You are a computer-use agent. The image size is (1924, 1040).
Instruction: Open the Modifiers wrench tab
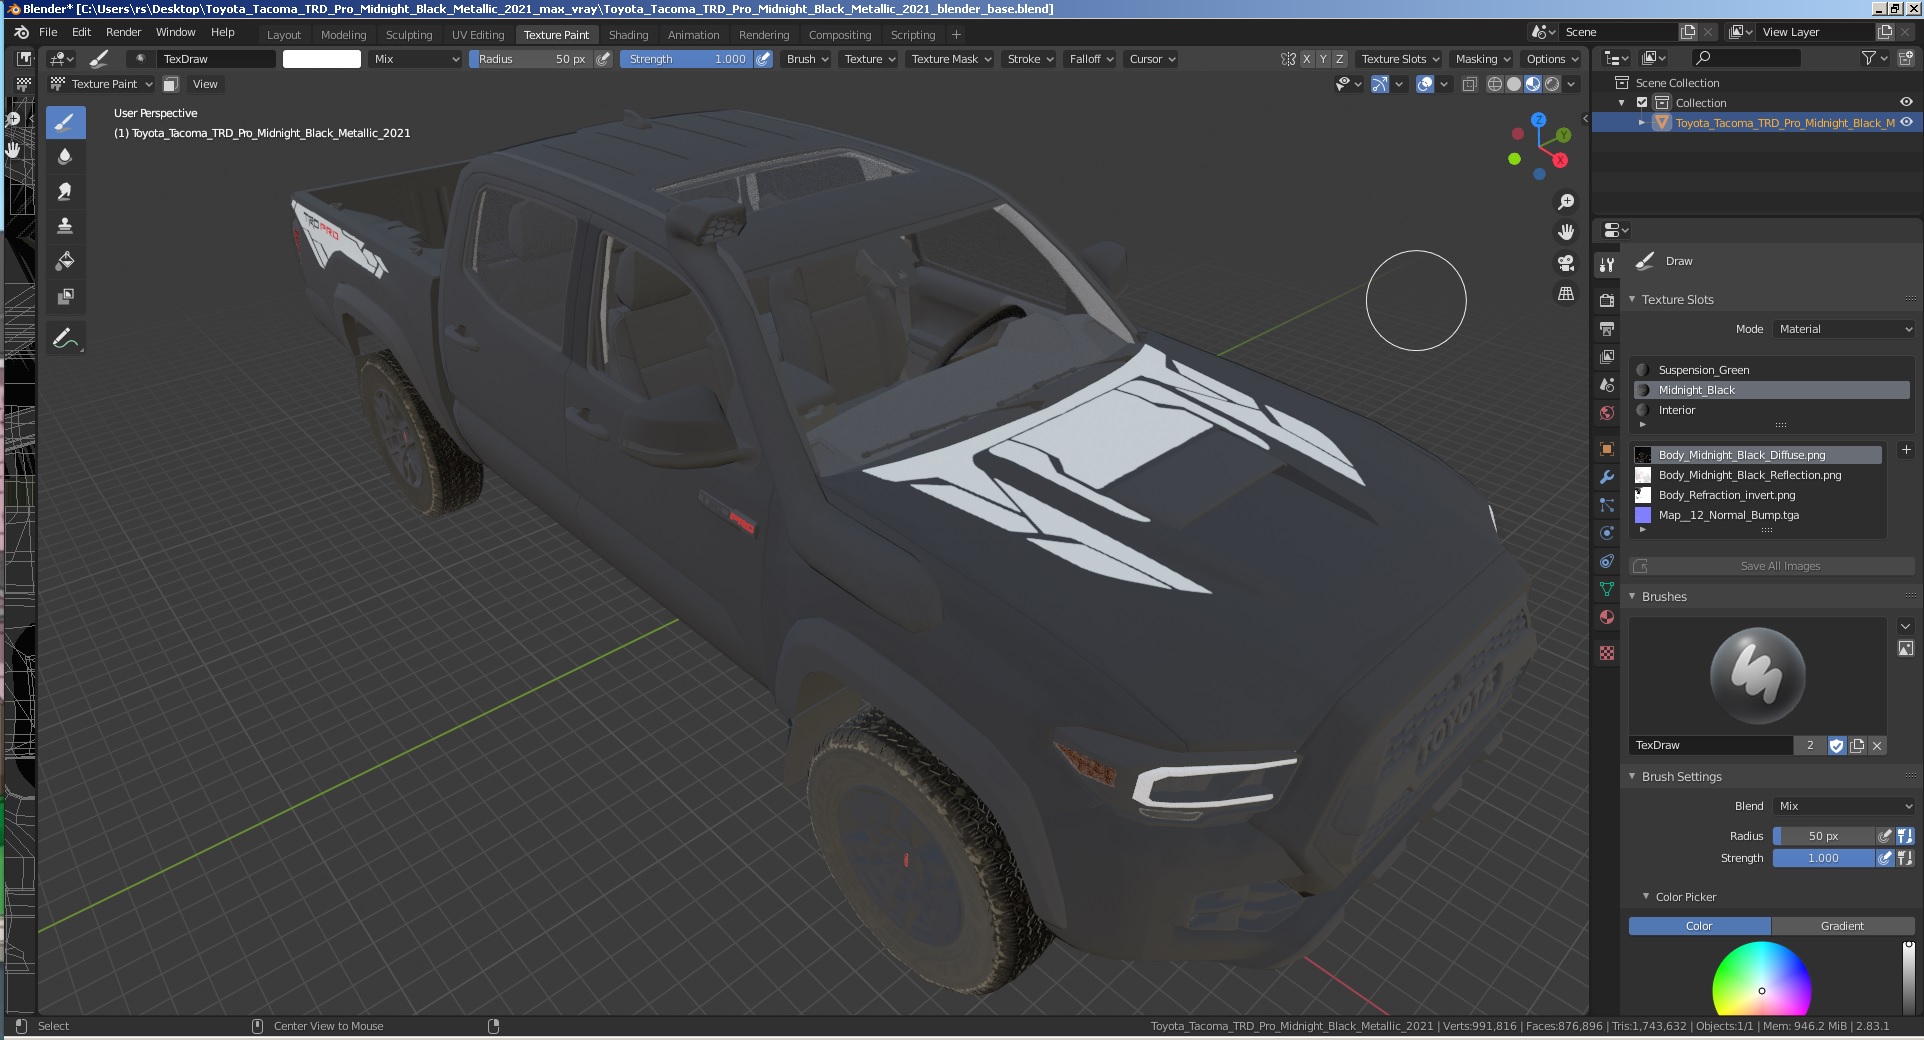(x=1607, y=477)
